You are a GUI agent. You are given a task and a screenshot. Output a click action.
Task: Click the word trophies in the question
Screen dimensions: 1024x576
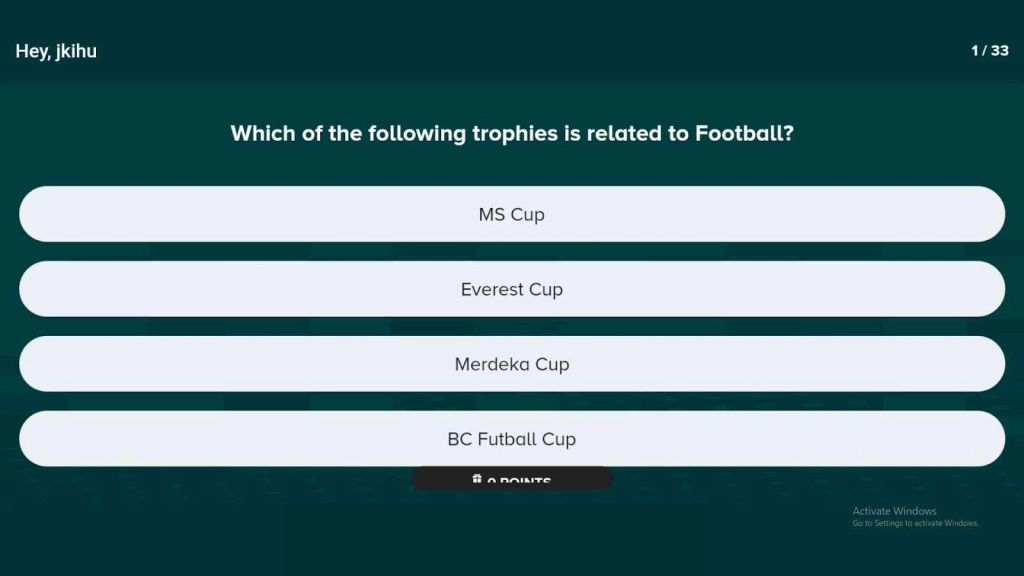(x=515, y=134)
